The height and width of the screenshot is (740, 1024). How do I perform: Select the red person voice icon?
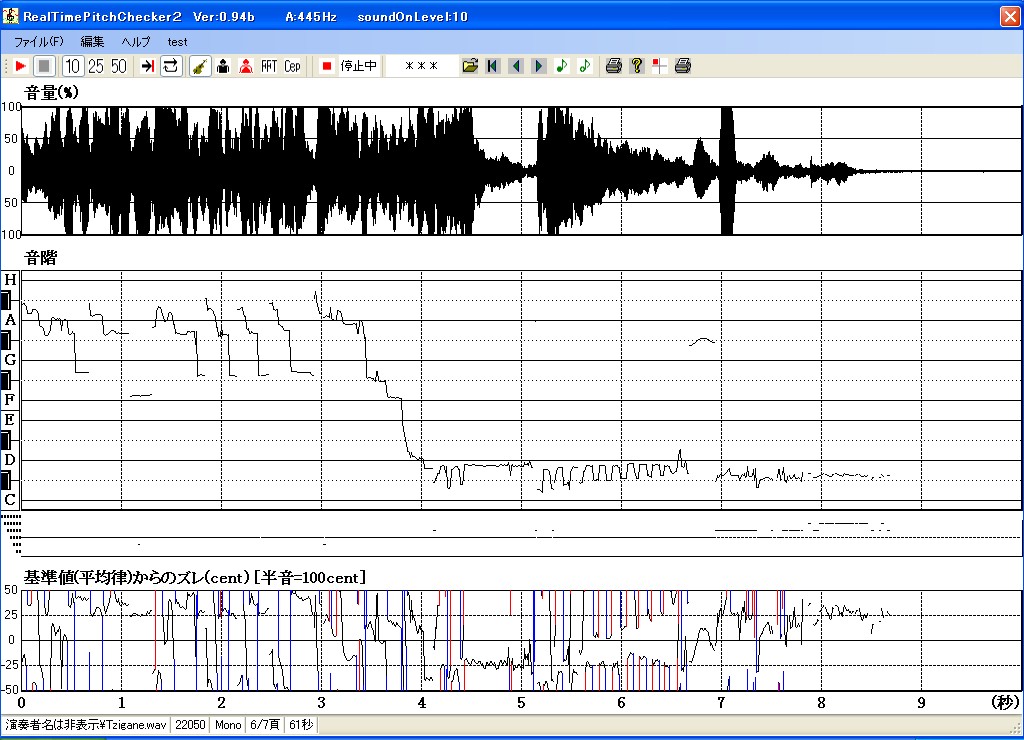[246, 66]
